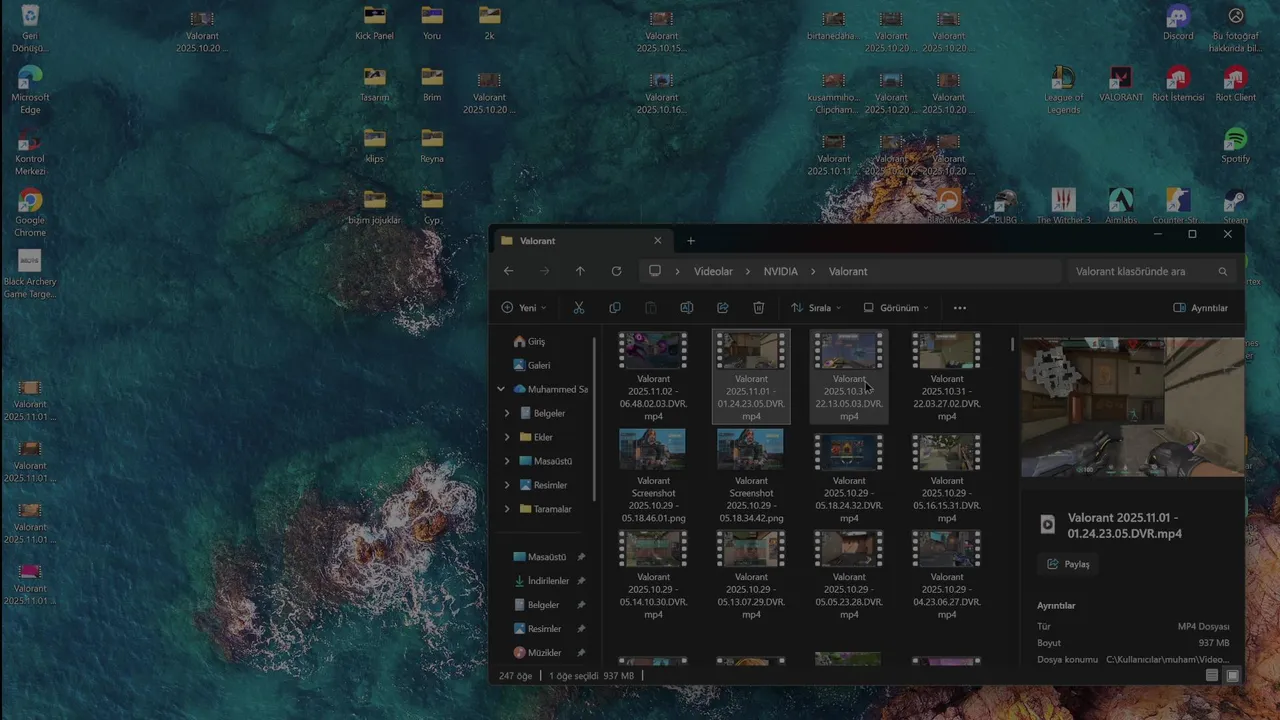Viewport: 1280px width, 720px height.
Task: Select the Kontrol Merkezi desktop icon
Action: coord(30,152)
